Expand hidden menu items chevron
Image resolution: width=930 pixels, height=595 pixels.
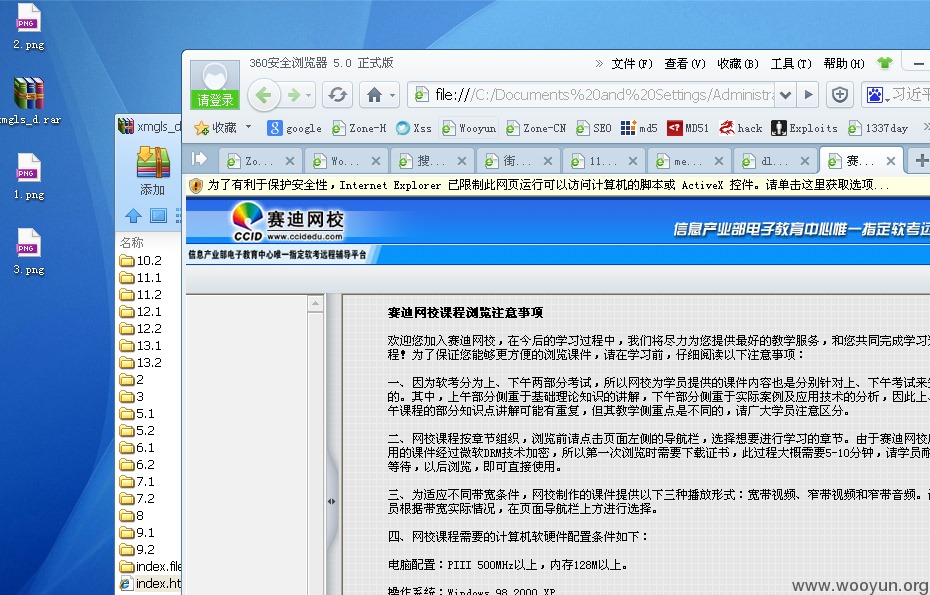598,63
